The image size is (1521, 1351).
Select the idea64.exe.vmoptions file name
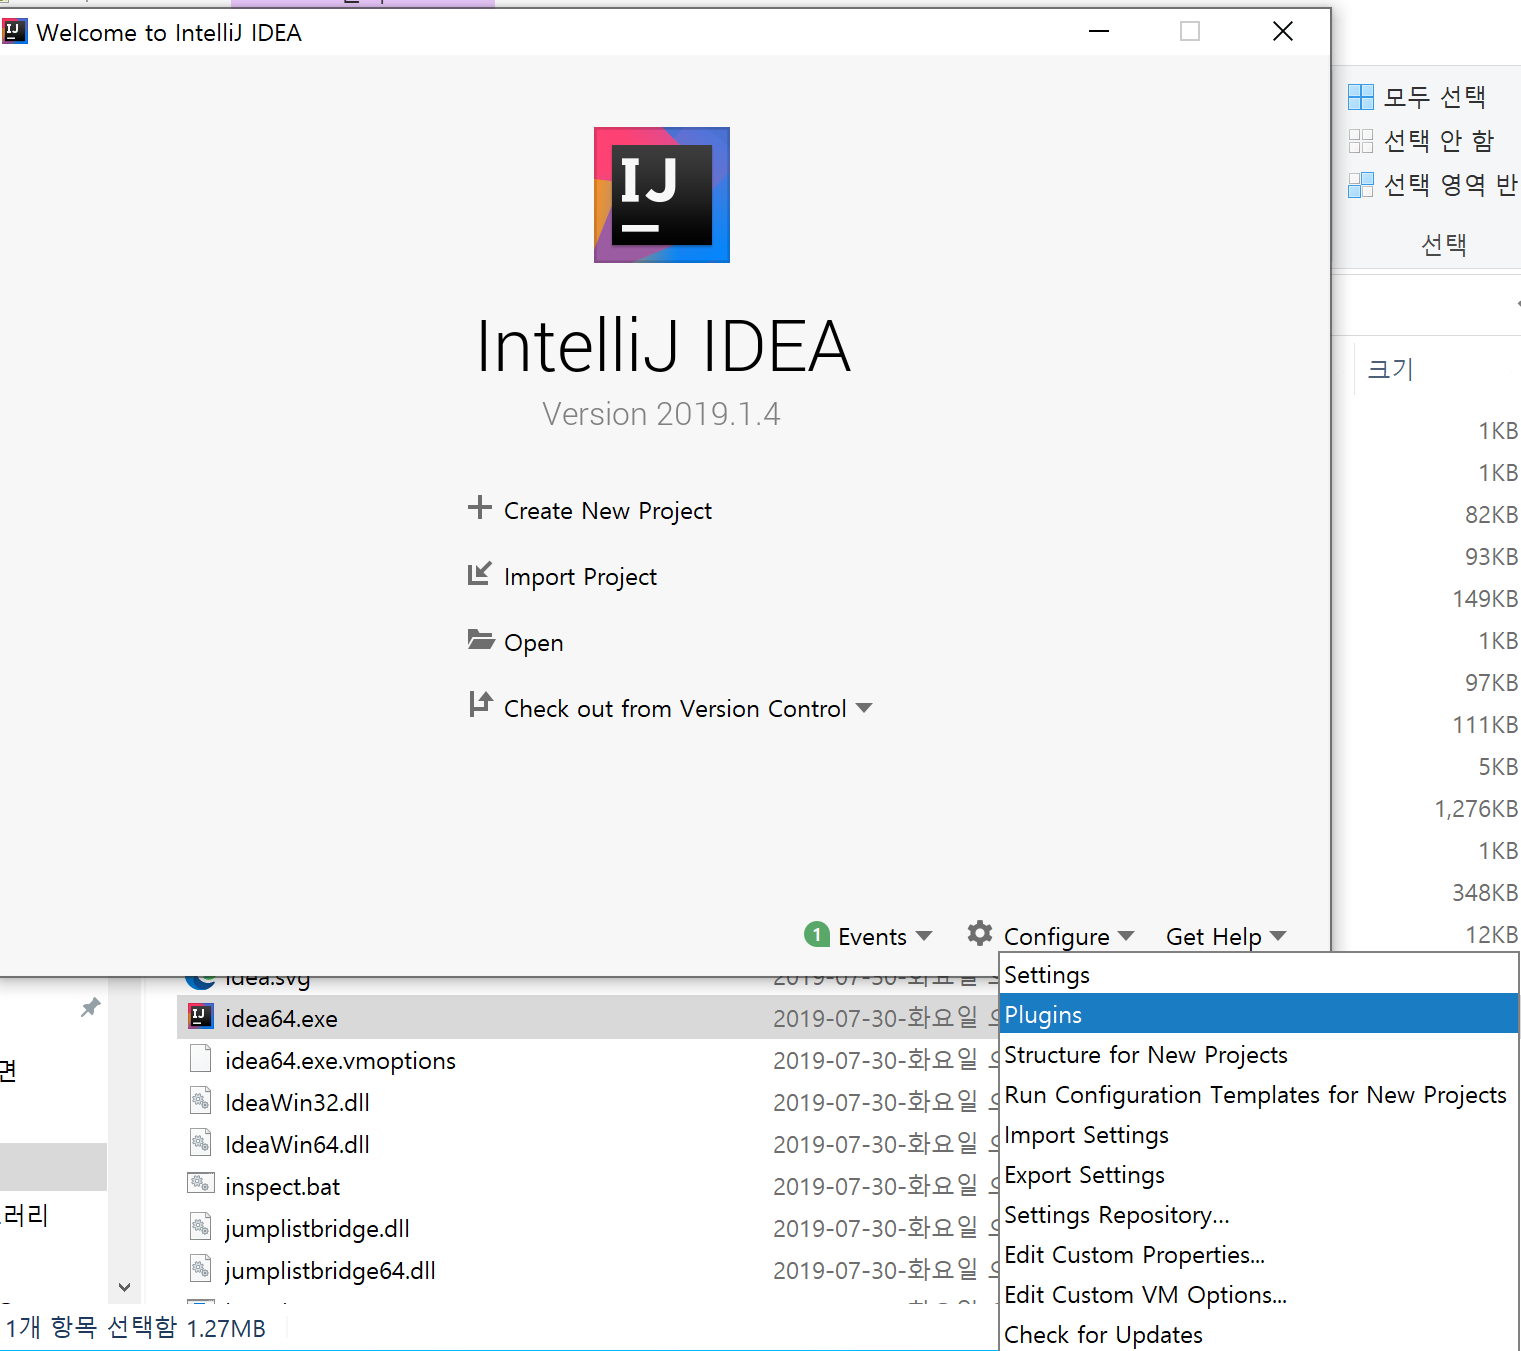pyautogui.click(x=340, y=1061)
